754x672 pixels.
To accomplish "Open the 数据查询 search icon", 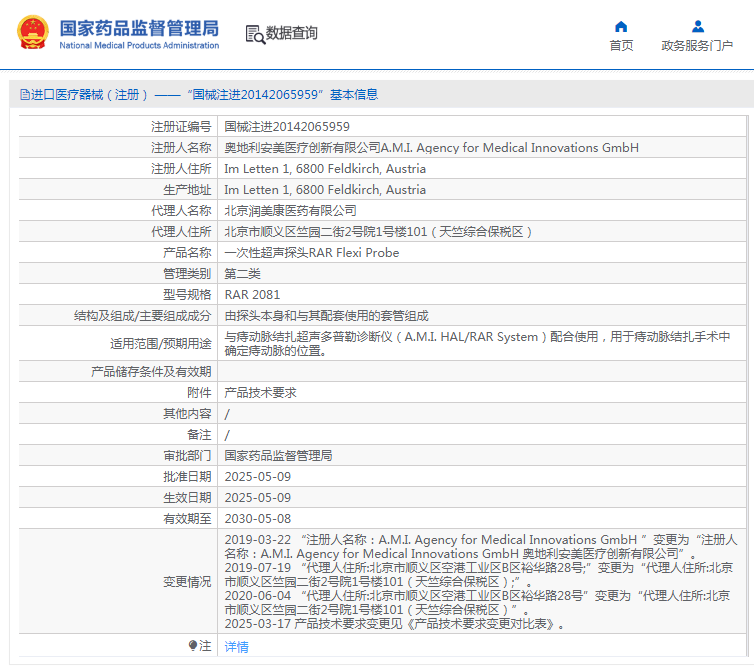I will pyautogui.click(x=255, y=34).
